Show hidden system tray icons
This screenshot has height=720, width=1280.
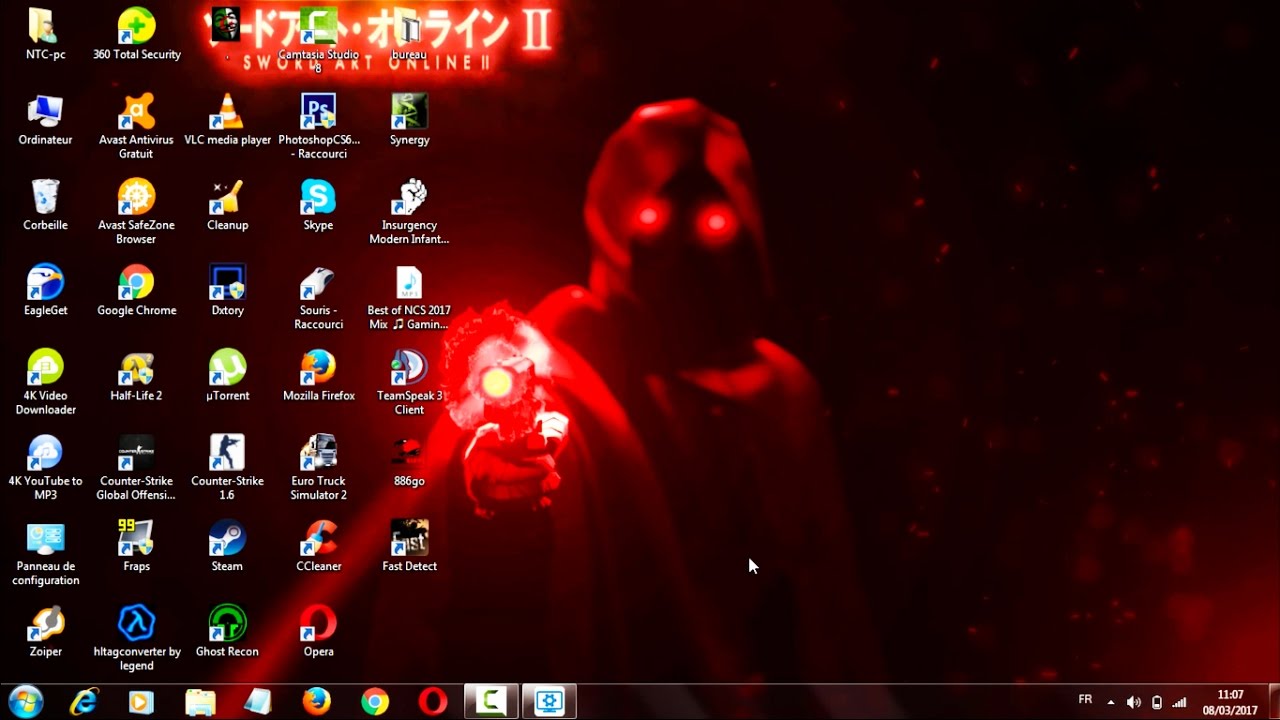click(1110, 702)
